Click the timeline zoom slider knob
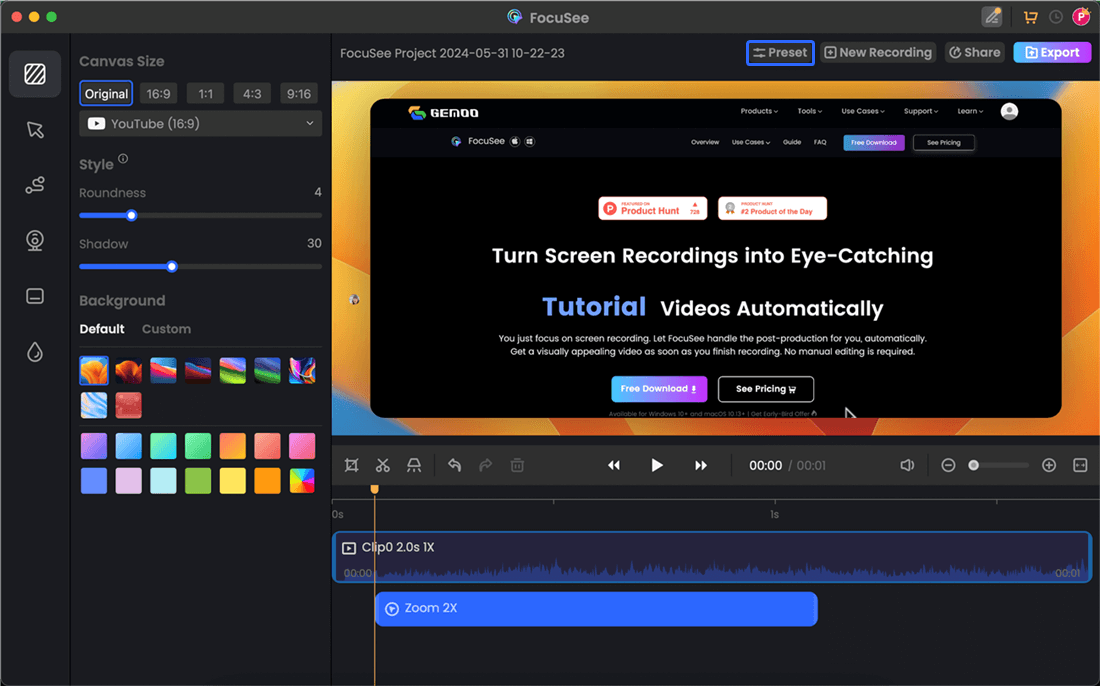1100x686 pixels. pos(974,465)
